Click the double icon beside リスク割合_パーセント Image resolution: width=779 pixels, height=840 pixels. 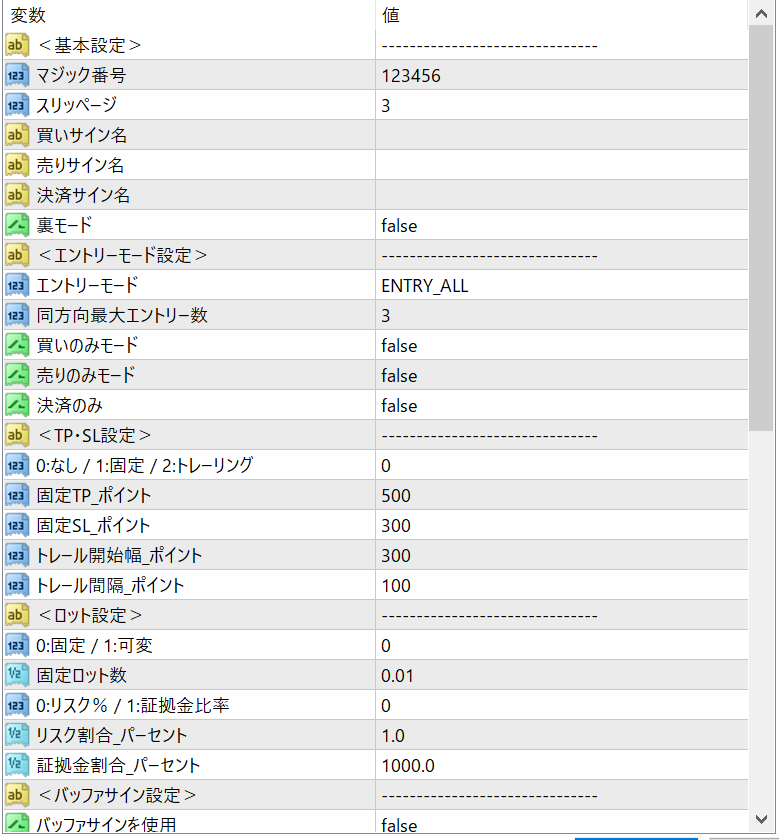[x=17, y=735]
